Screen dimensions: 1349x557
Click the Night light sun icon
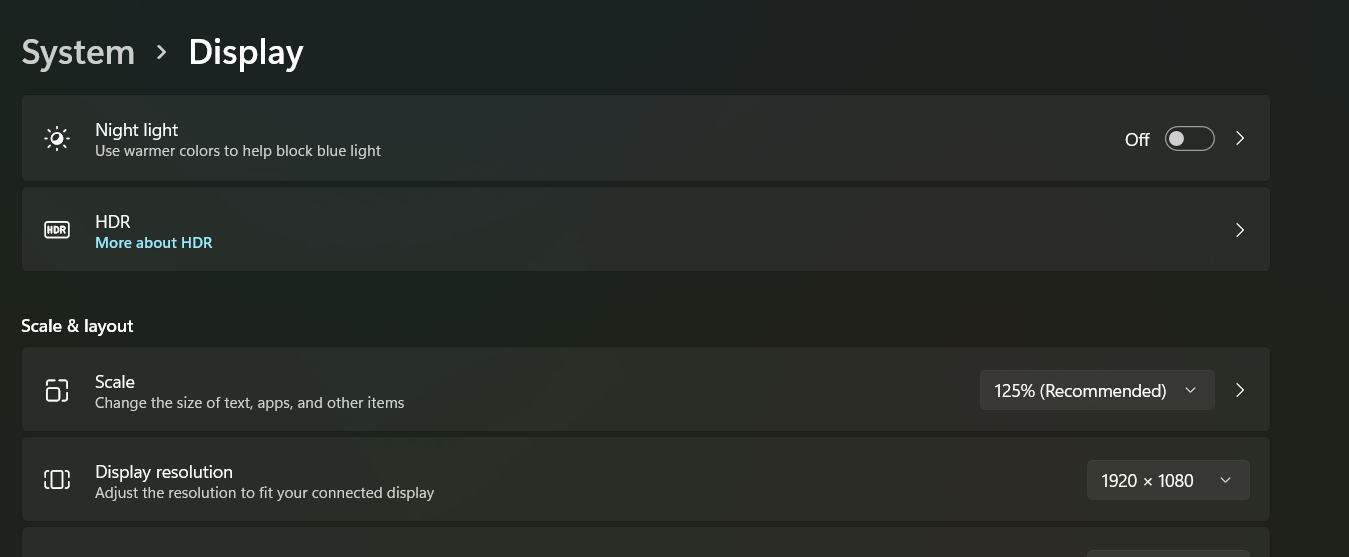tap(57, 139)
